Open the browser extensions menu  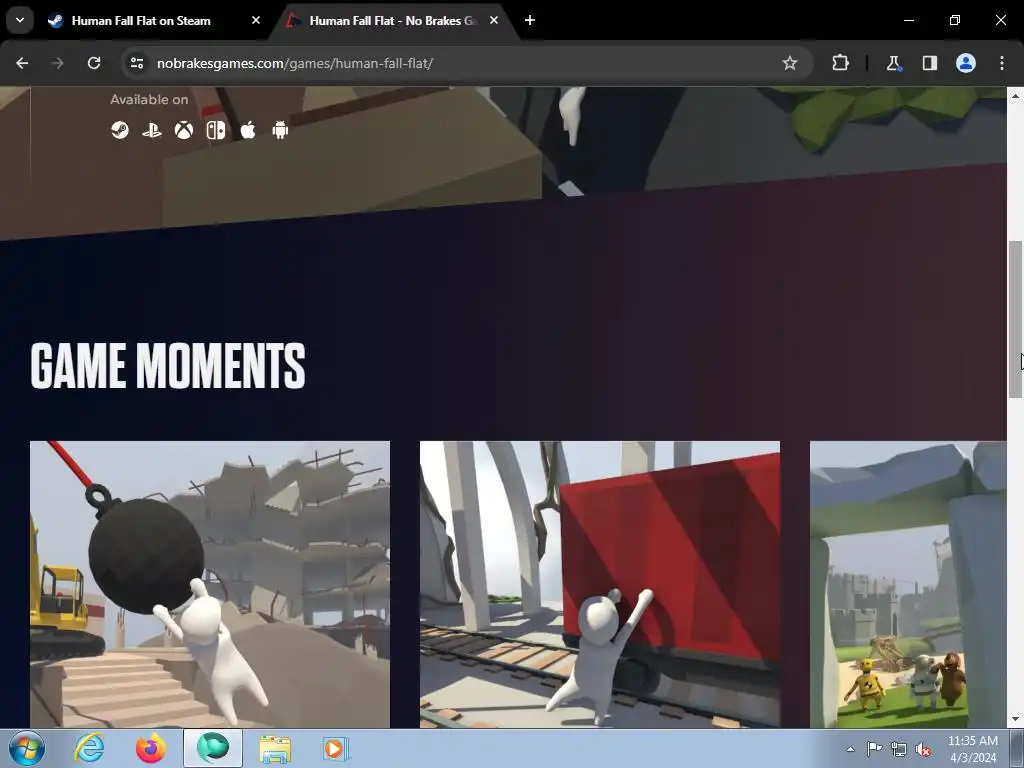pyautogui.click(x=840, y=63)
